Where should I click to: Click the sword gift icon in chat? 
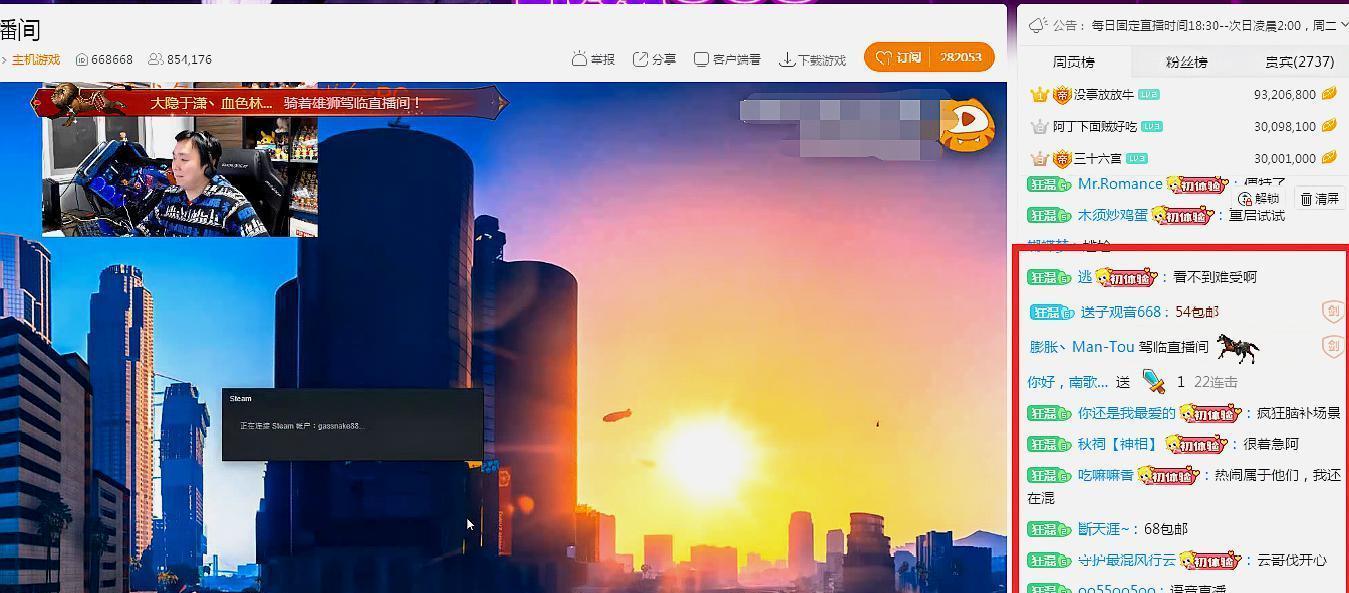click(x=1153, y=381)
